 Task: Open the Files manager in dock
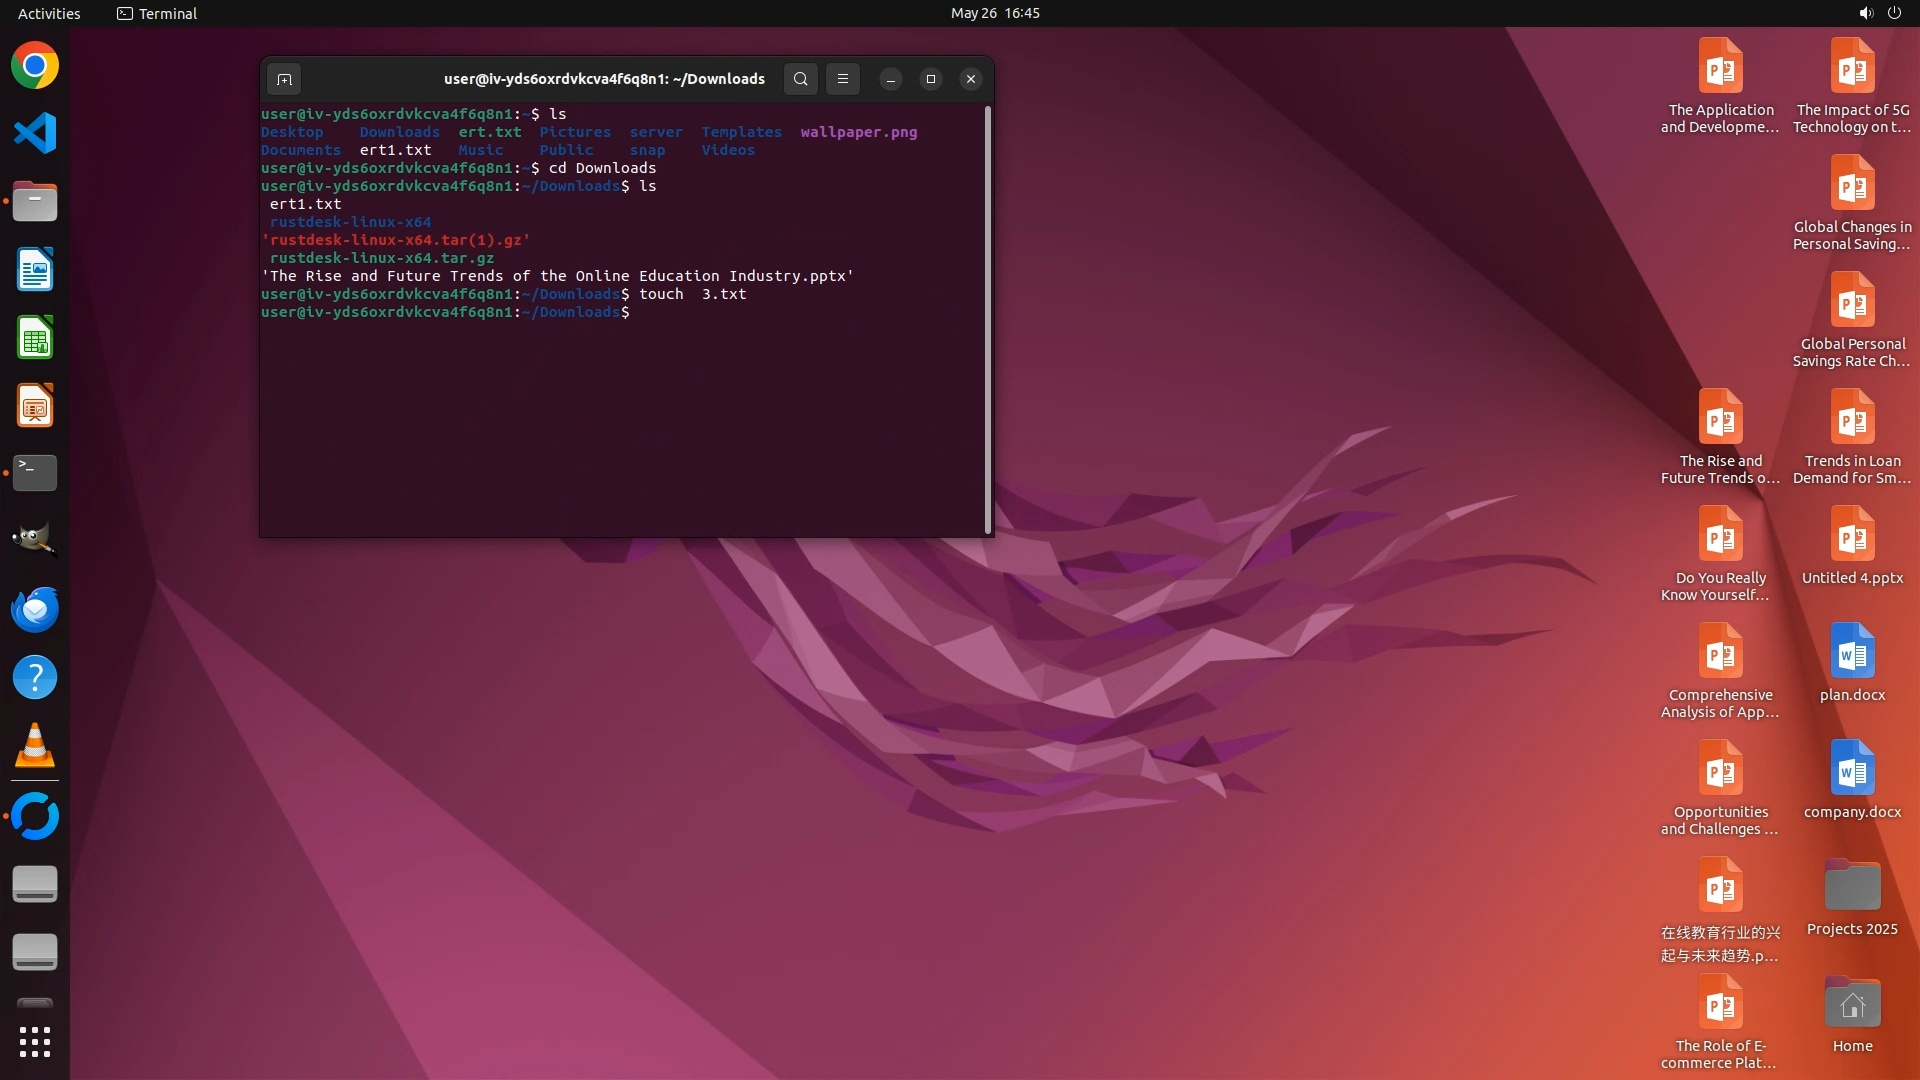click(35, 202)
